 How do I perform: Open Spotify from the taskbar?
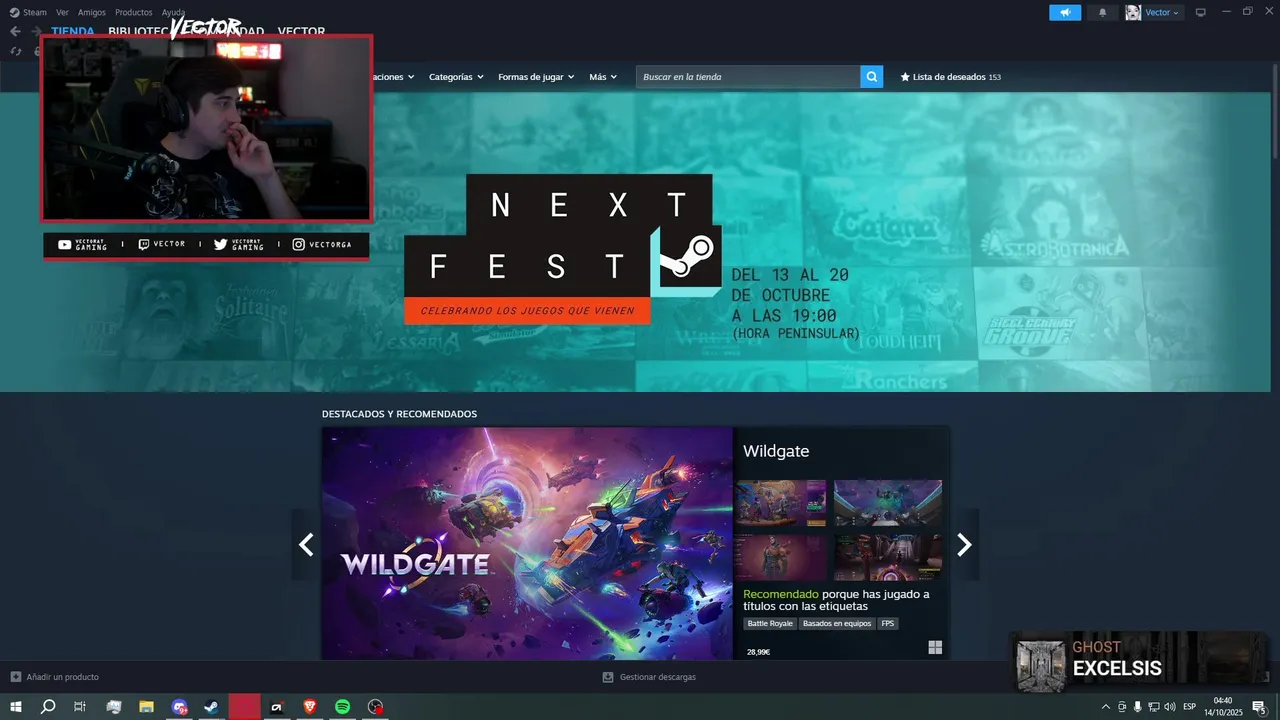point(342,707)
